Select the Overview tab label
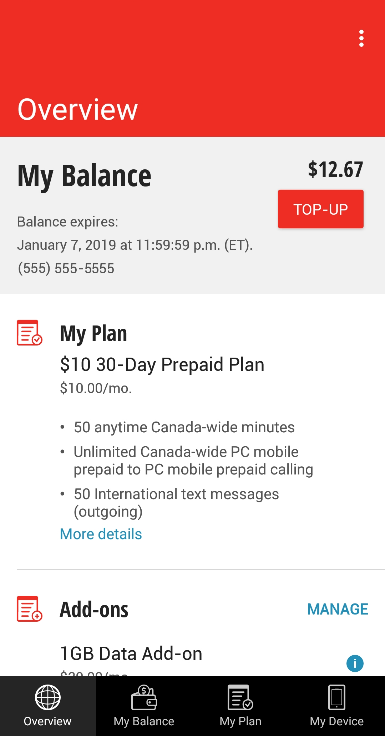Viewport: 385px width, 736px height. tap(48, 721)
